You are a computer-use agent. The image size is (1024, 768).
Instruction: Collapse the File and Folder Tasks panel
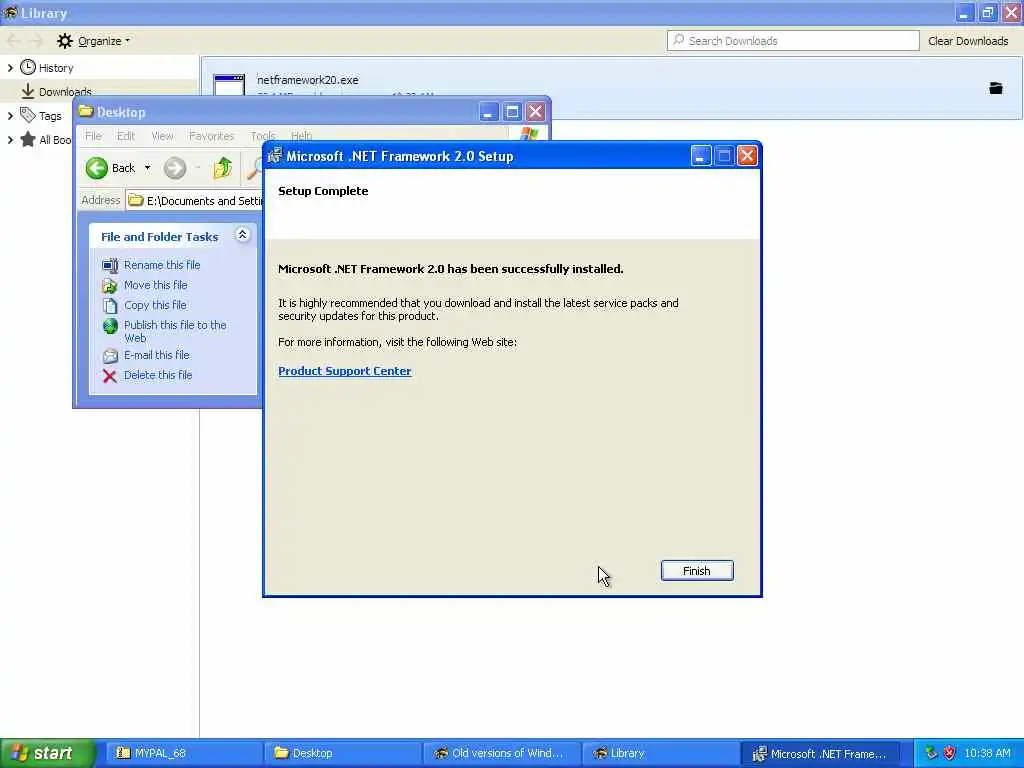pyautogui.click(x=242, y=235)
